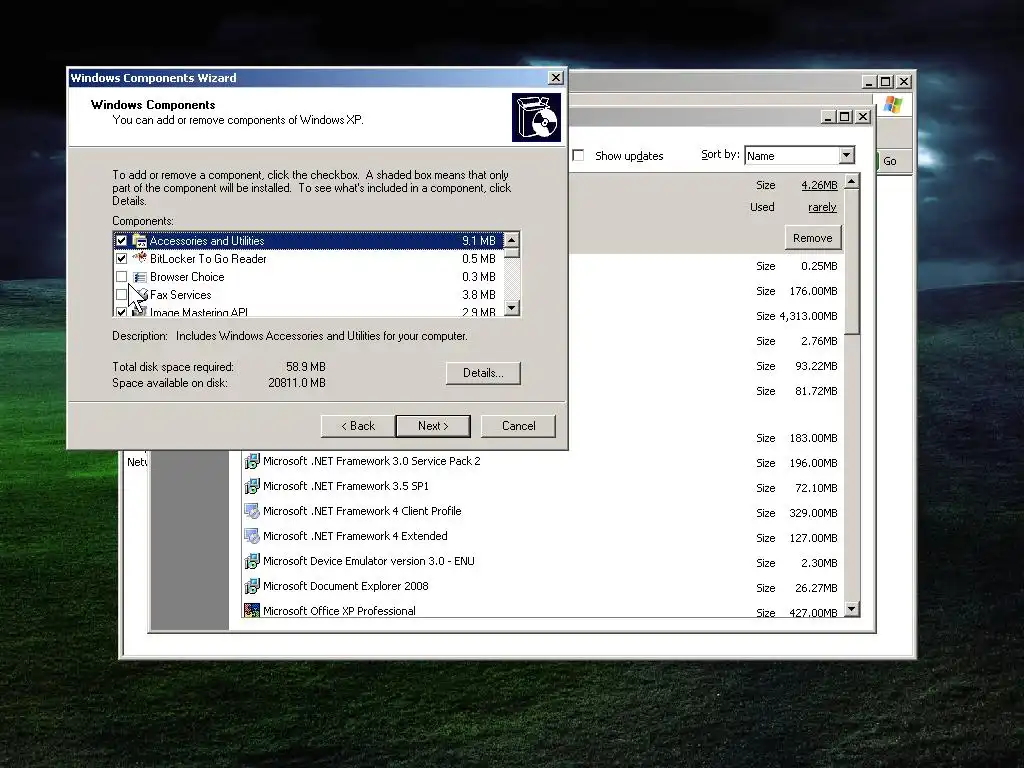Select Microsoft Document Explorer 2008 entry
This screenshot has height=768, width=1024.
(345, 586)
